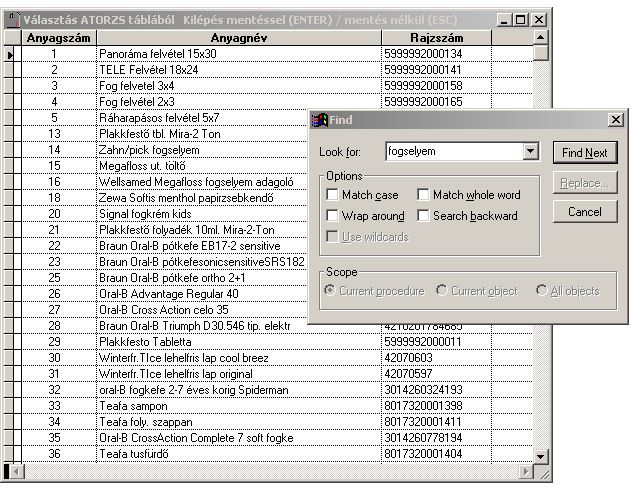Cancel the Find dialog
Viewport: 632px width, 487px height.
click(x=585, y=212)
